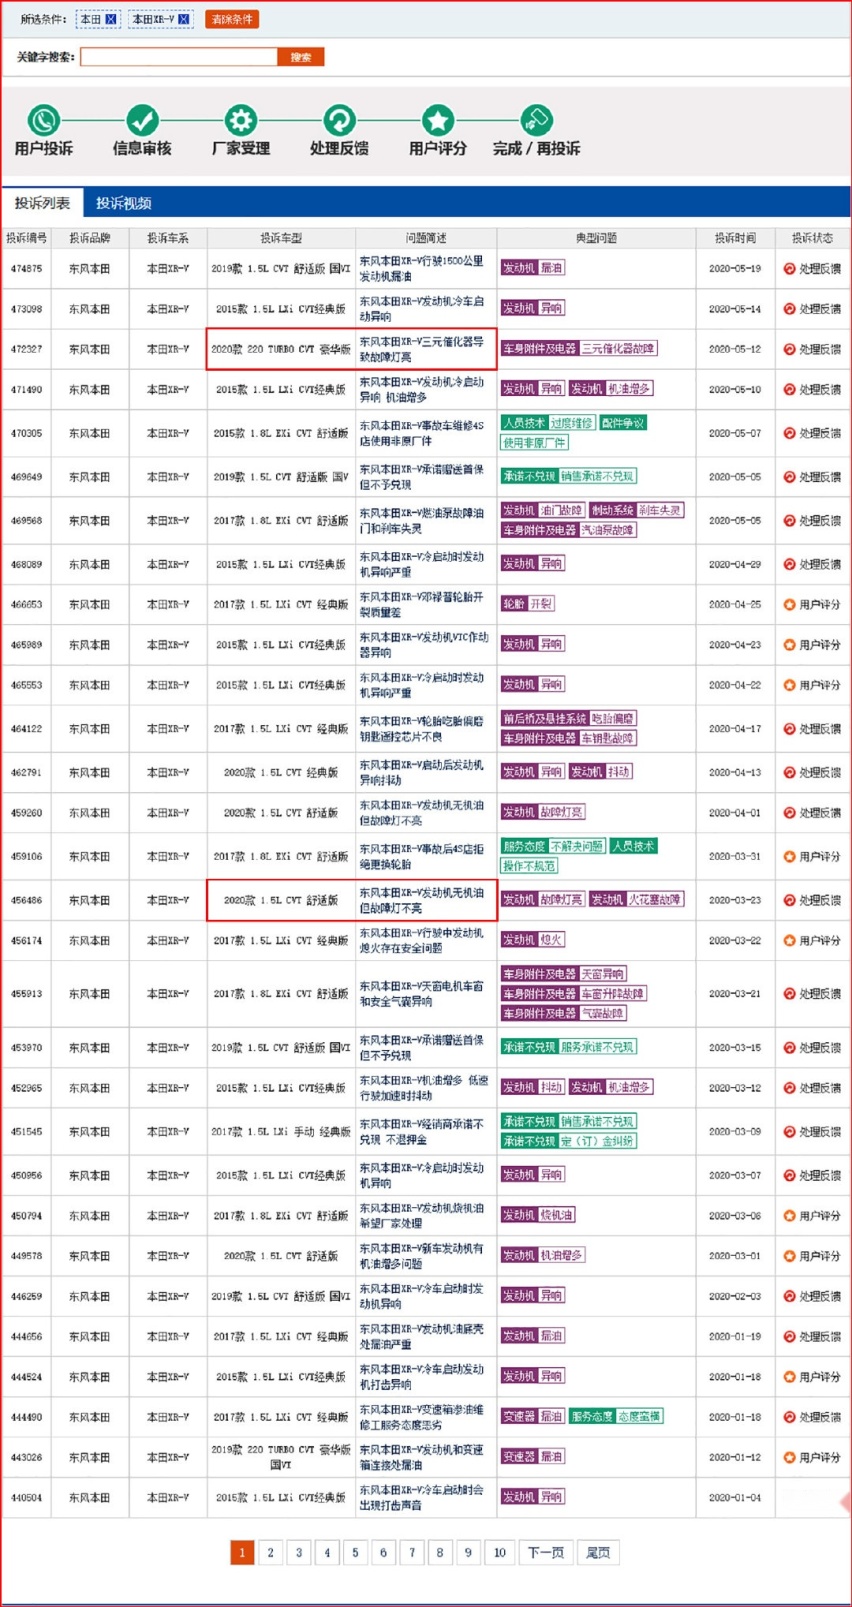
Task: Open complaint 东风本田XR-V三元催化器导致故障灯亮
Action: pyautogui.click(x=421, y=350)
